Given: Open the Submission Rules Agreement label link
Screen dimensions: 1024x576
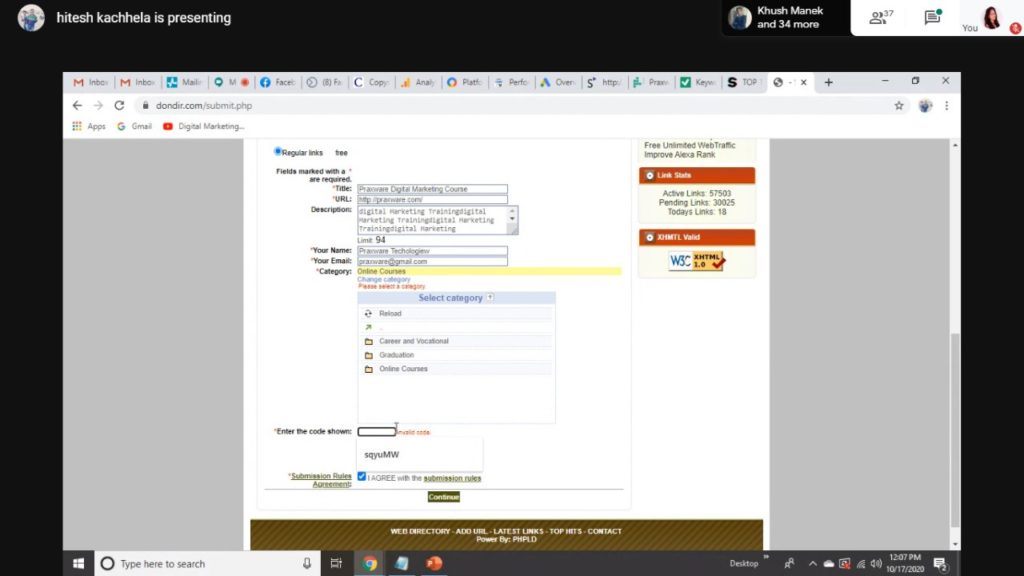Looking at the screenshot, I should 320,480.
